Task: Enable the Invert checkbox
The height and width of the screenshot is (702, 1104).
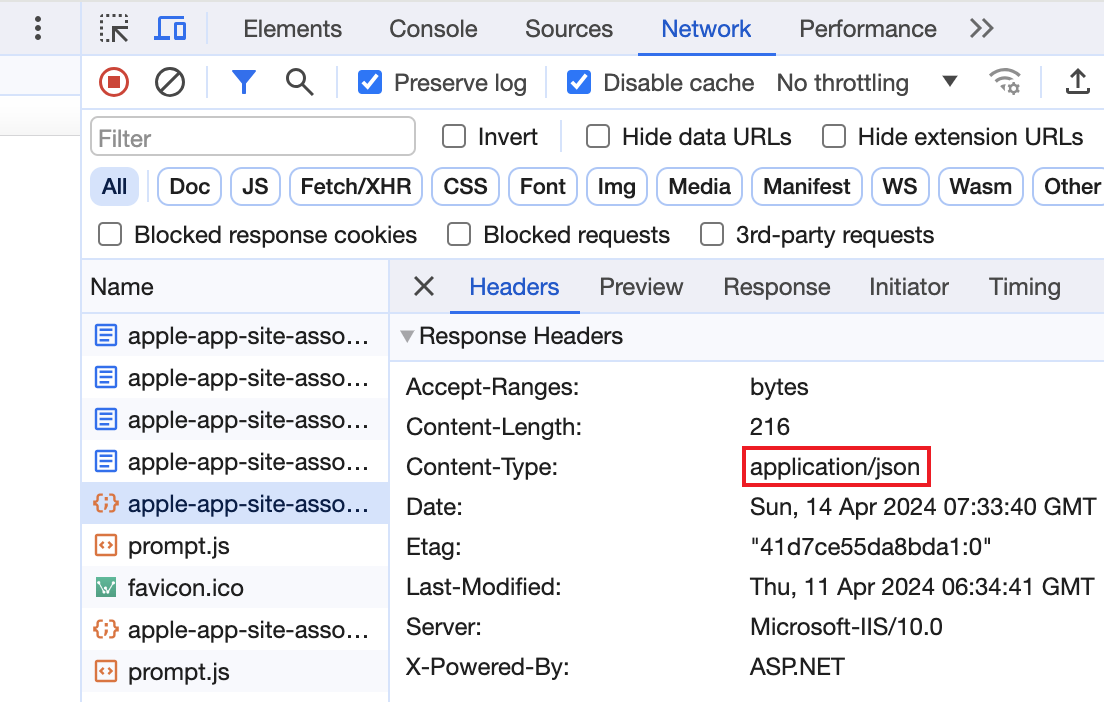Action: (x=454, y=136)
